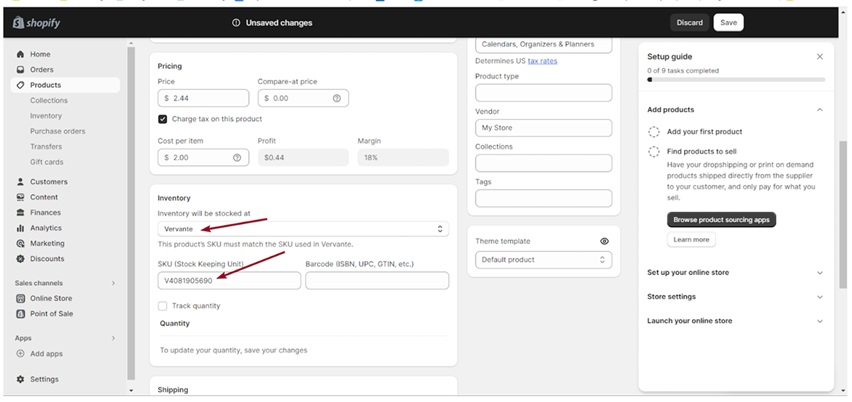Click the Online Store icon
The height and width of the screenshot is (402, 852).
pos(21,298)
